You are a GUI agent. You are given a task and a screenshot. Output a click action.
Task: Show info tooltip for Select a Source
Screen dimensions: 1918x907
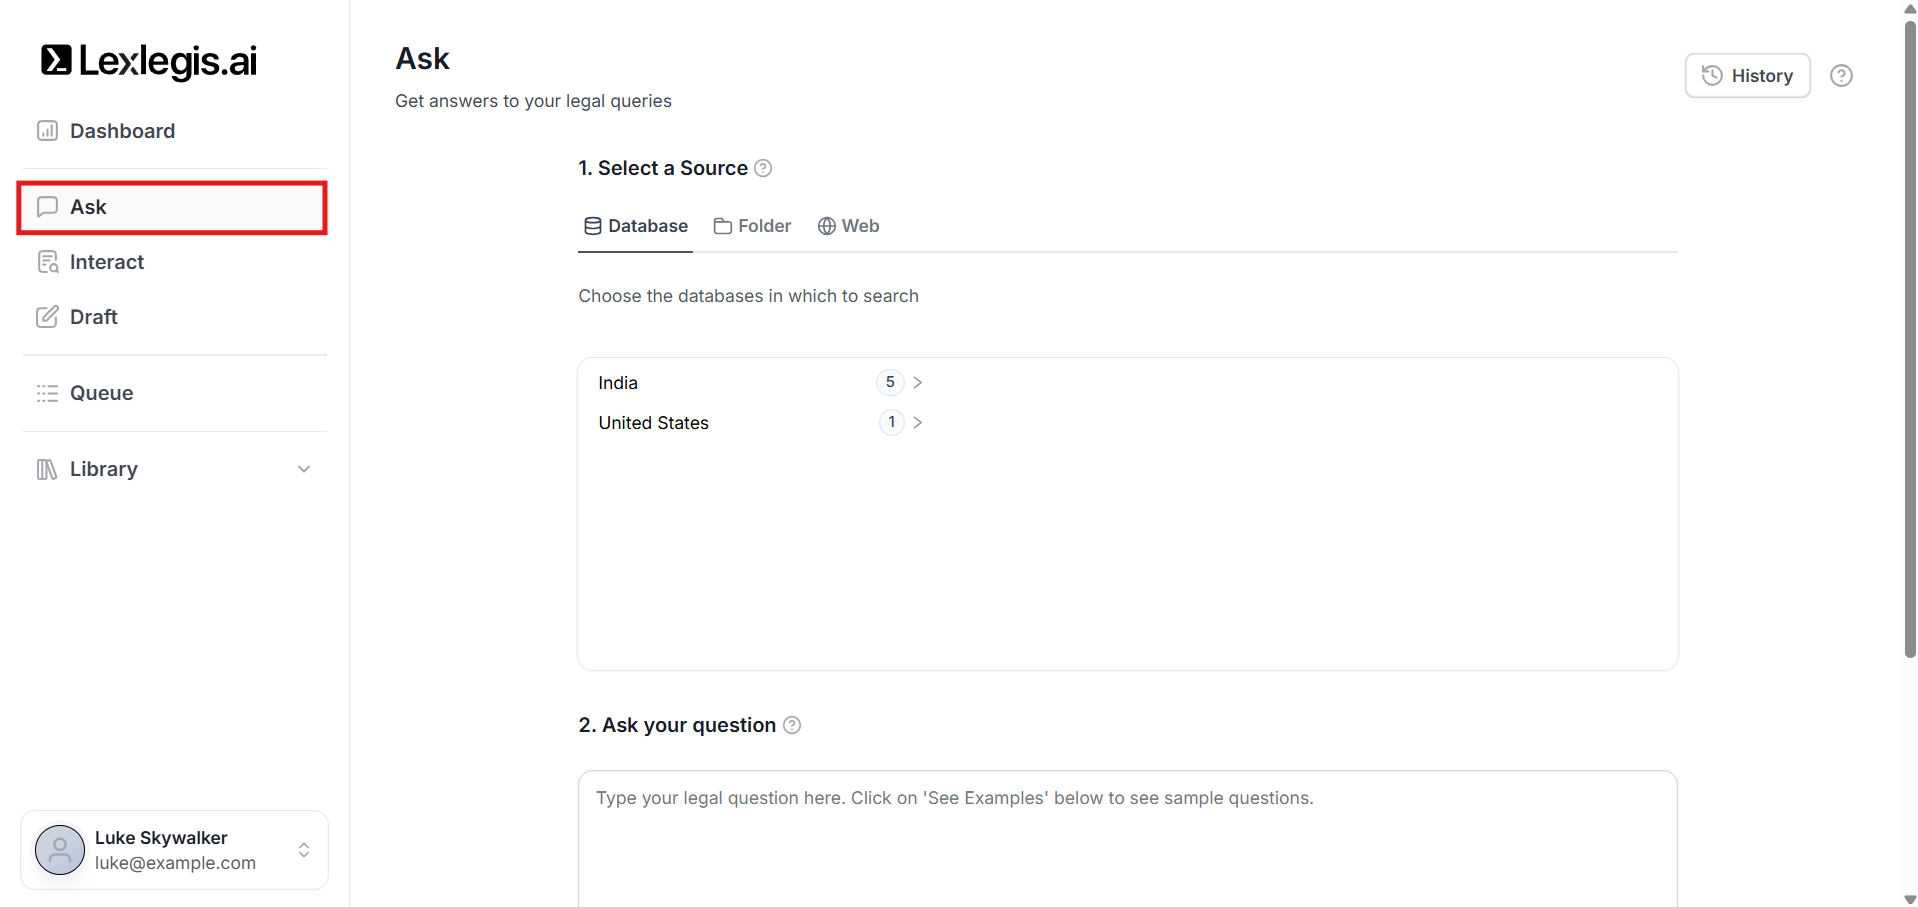(763, 168)
